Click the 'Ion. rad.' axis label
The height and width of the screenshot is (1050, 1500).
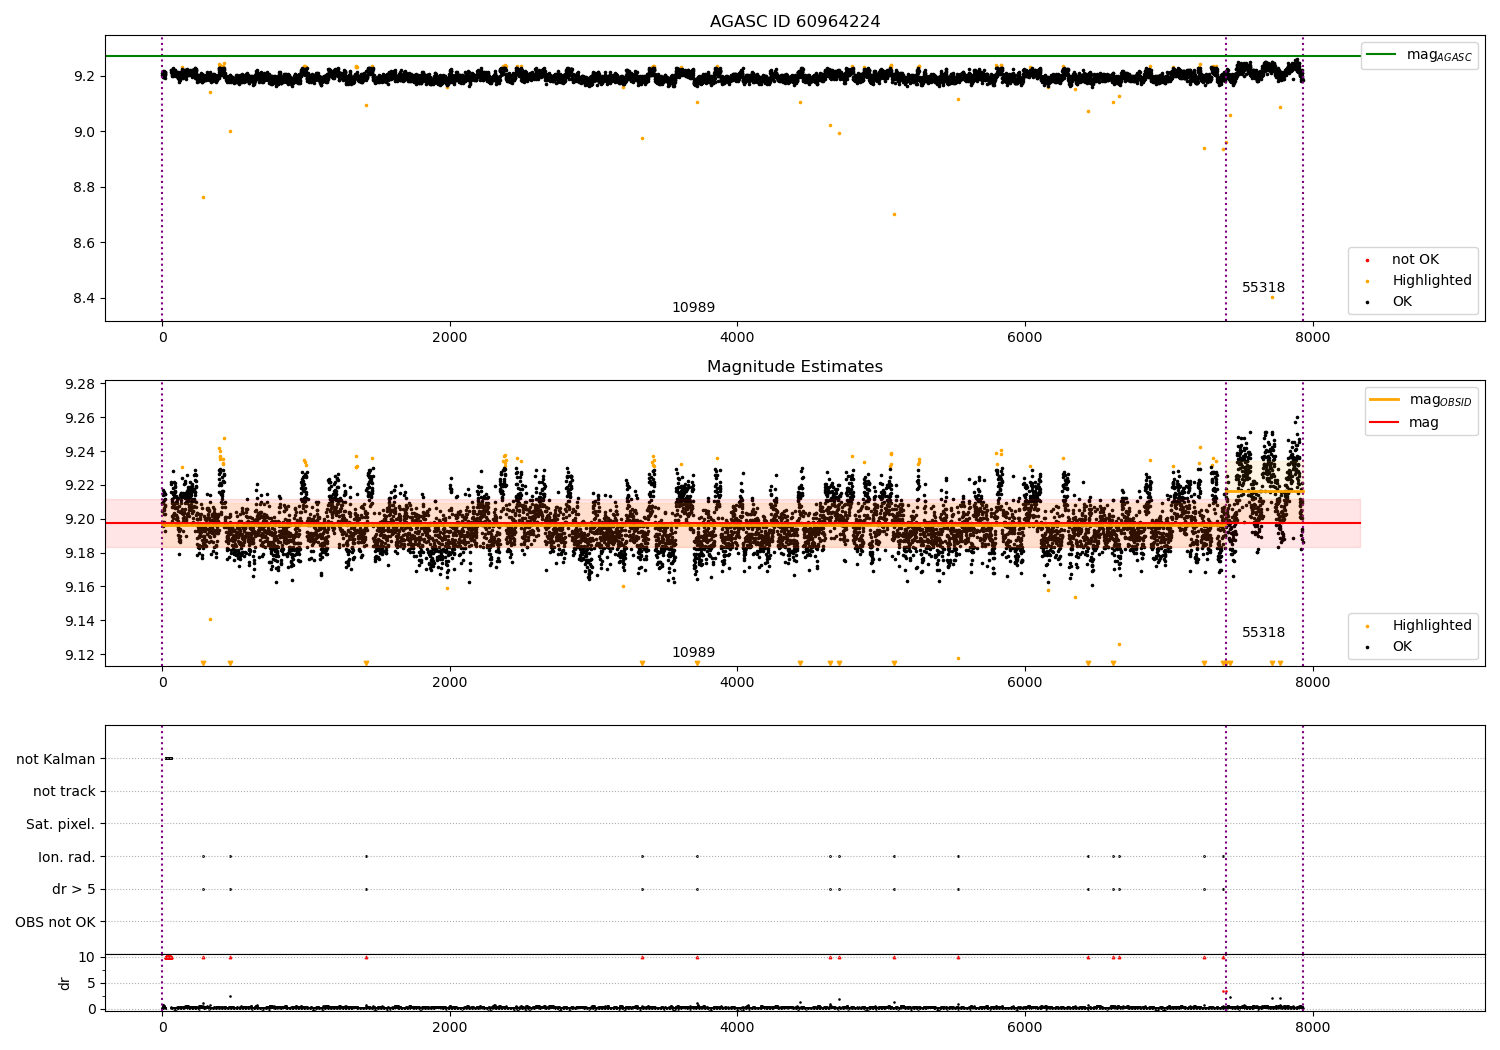coord(67,857)
